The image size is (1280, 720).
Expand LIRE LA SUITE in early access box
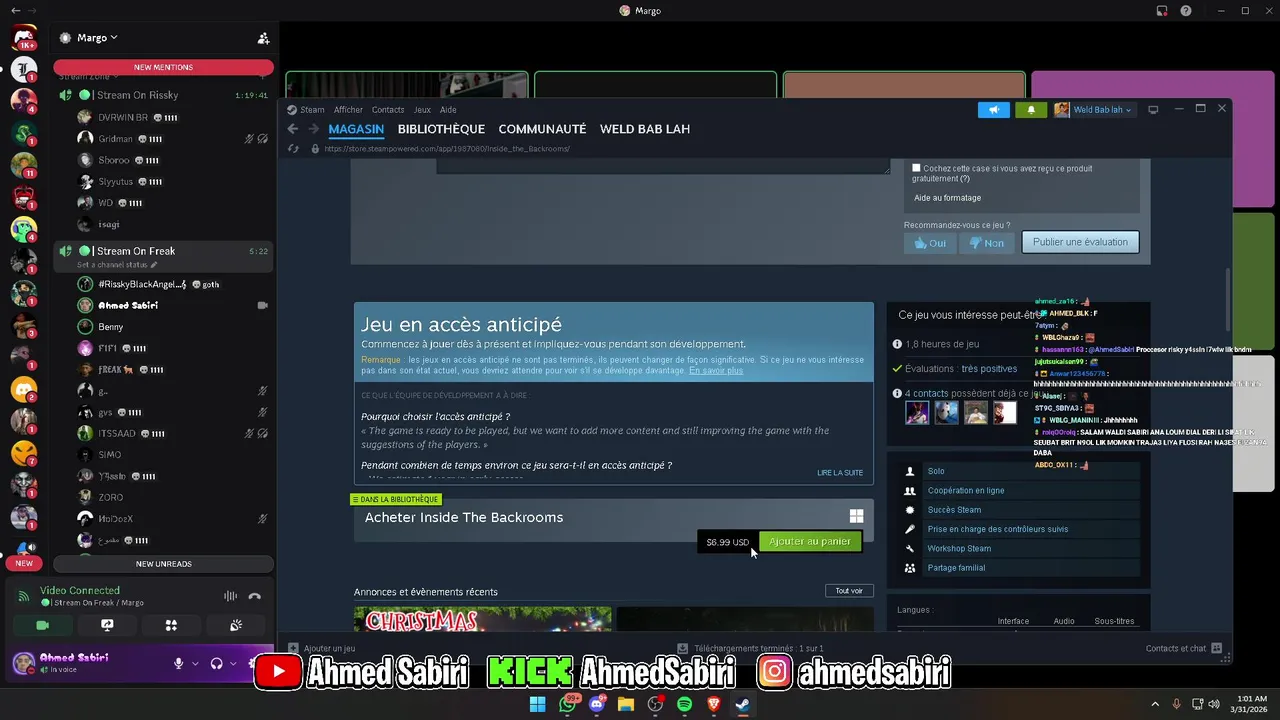pos(840,473)
